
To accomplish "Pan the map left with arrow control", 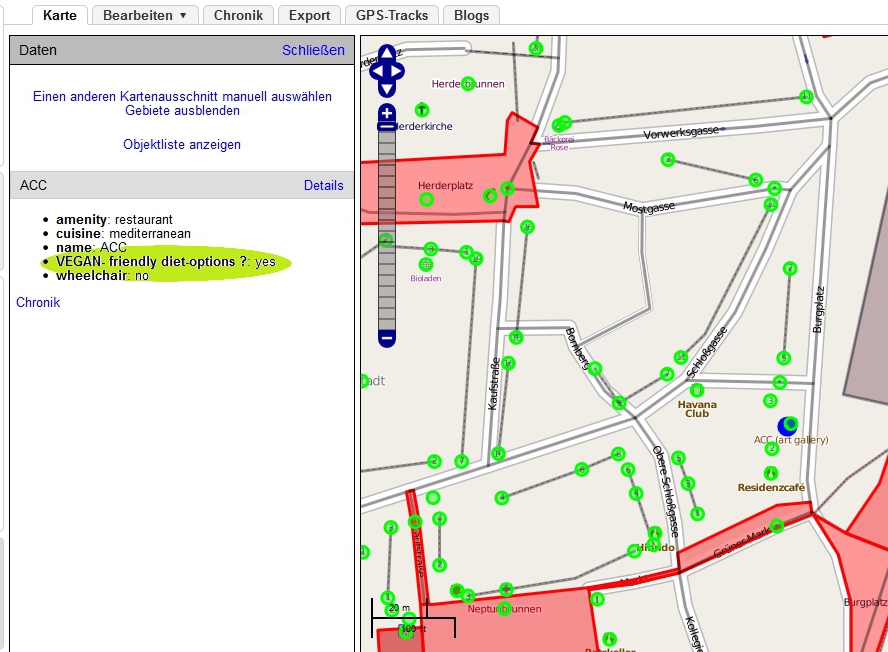I will [375, 71].
